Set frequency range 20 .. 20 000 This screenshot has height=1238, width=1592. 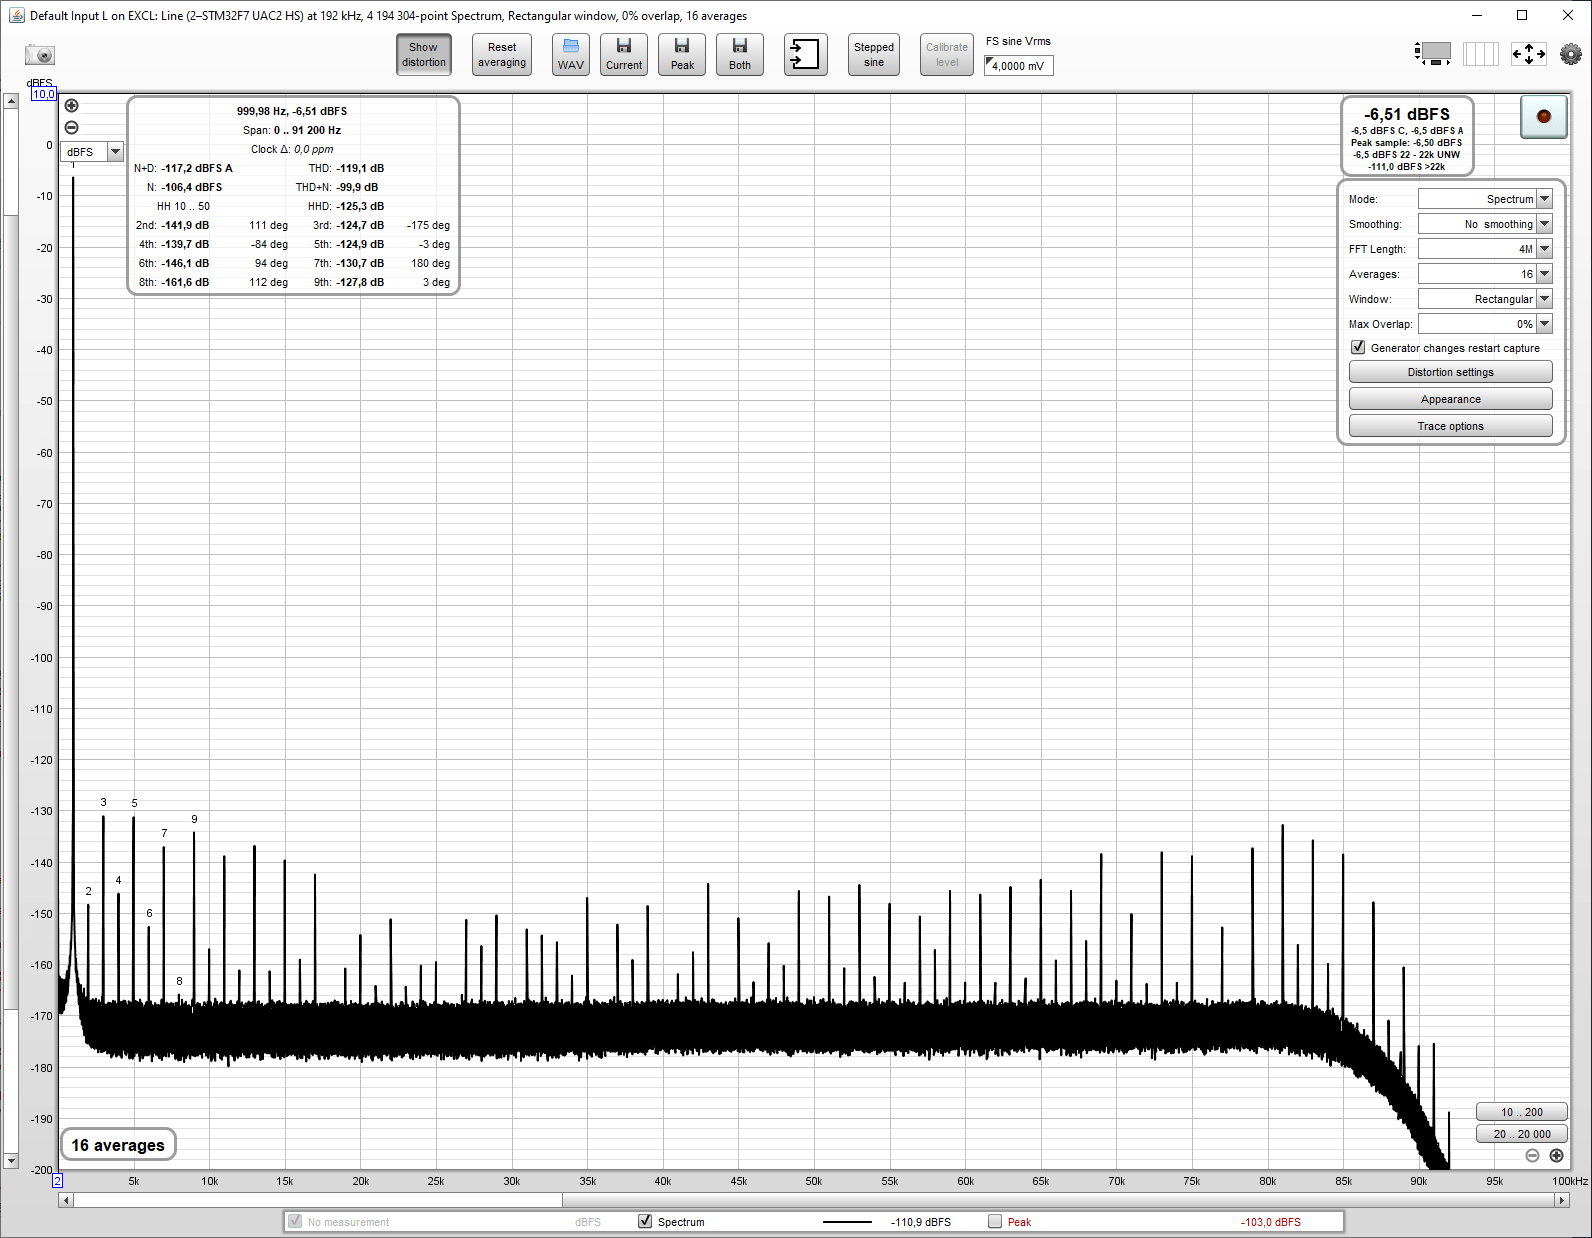pyautogui.click(x=1522, y=1134)
